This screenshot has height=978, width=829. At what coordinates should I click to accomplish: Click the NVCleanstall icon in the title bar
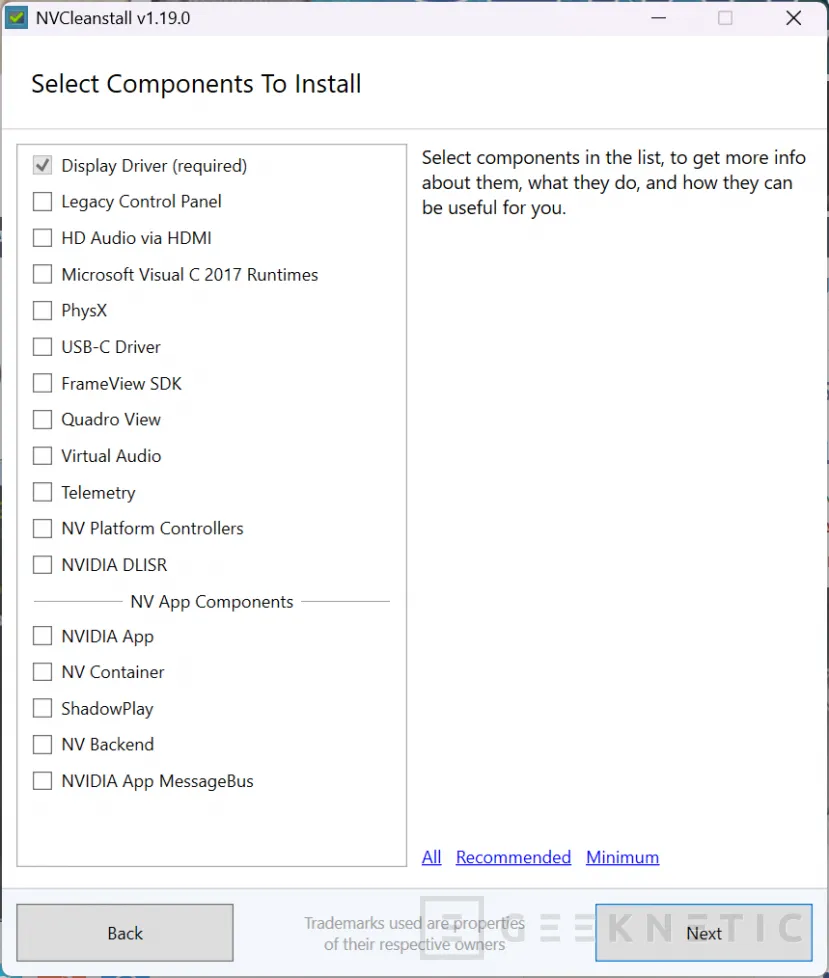14,17
